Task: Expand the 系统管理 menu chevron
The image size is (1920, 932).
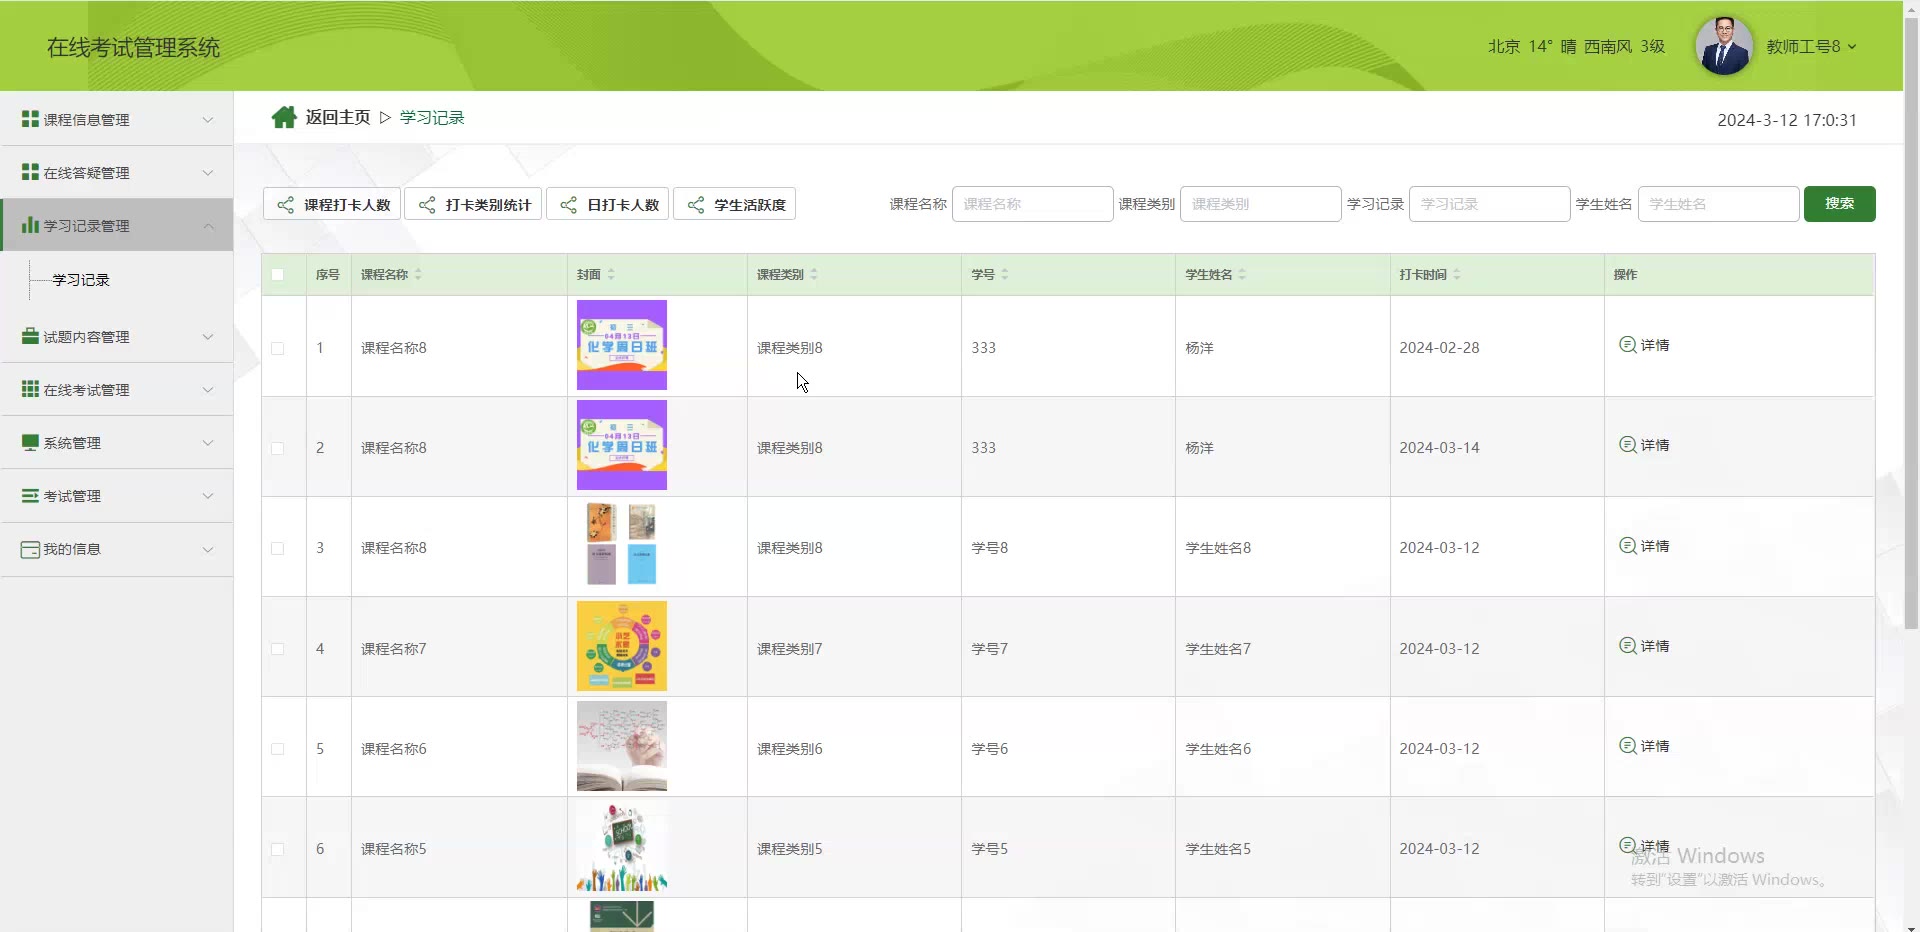Action: tap(208, 443)
